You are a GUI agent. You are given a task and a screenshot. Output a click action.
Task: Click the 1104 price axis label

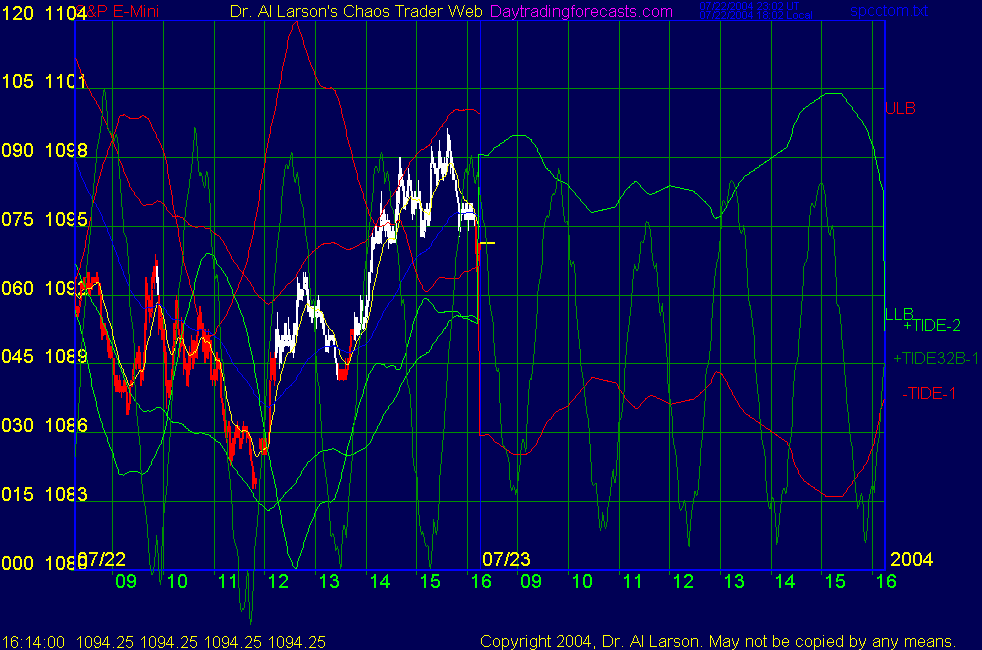pyautogui.click(x=66, y=13)
